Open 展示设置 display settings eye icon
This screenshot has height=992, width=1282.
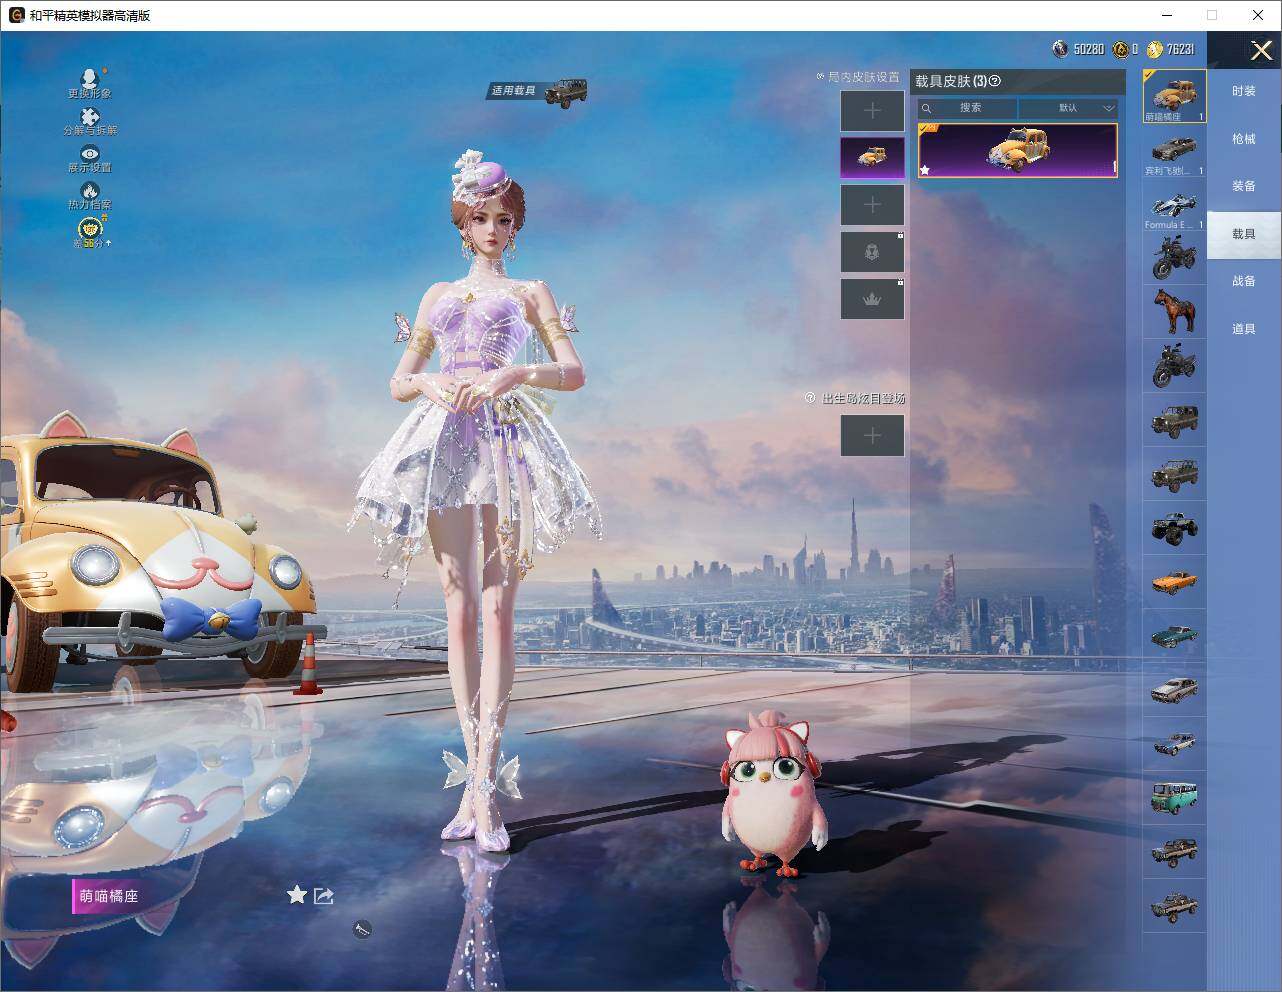pyautogui.click(x=90, y=153)
